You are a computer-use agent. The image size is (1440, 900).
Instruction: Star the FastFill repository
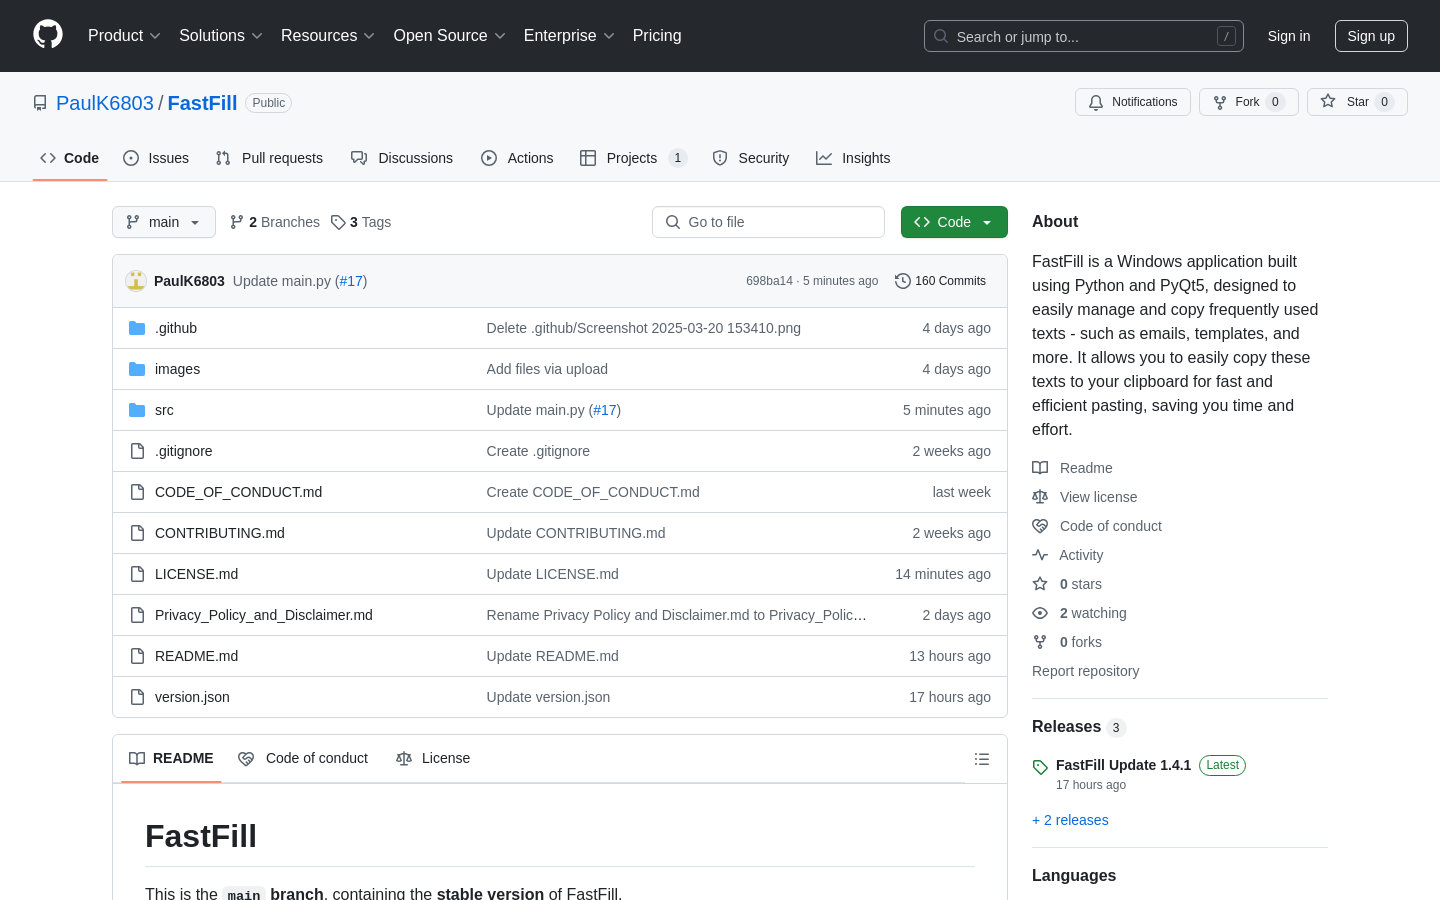(x=1357, y=102)
